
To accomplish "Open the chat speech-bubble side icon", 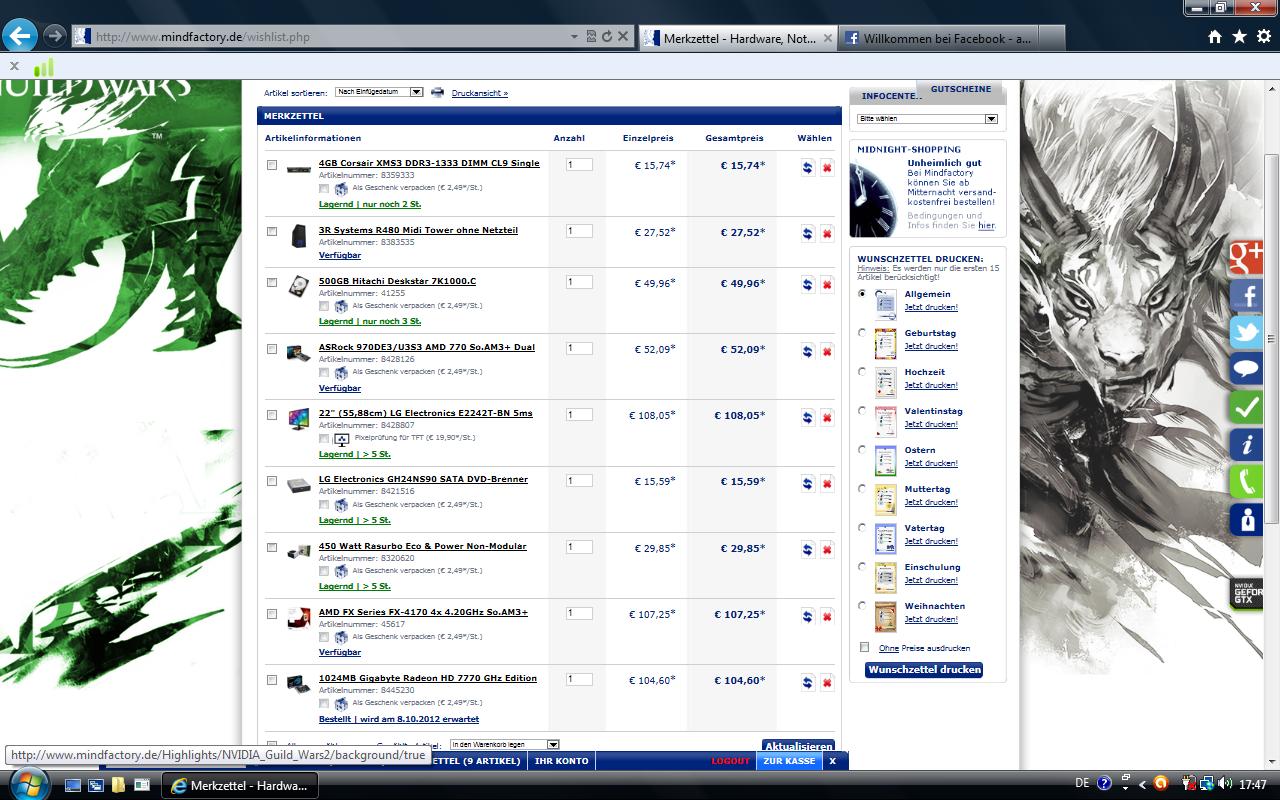I will (x=1246, y=370).
